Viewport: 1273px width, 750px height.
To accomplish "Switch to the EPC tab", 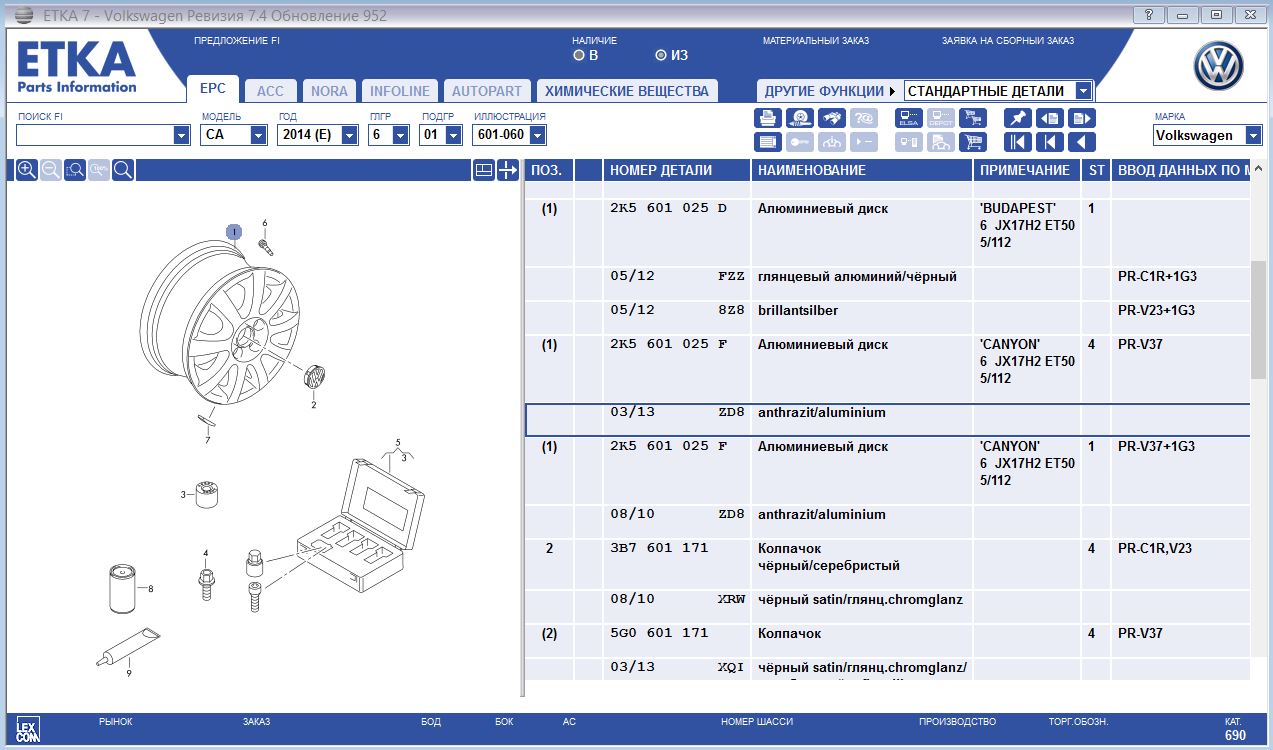I will [212, 89].
